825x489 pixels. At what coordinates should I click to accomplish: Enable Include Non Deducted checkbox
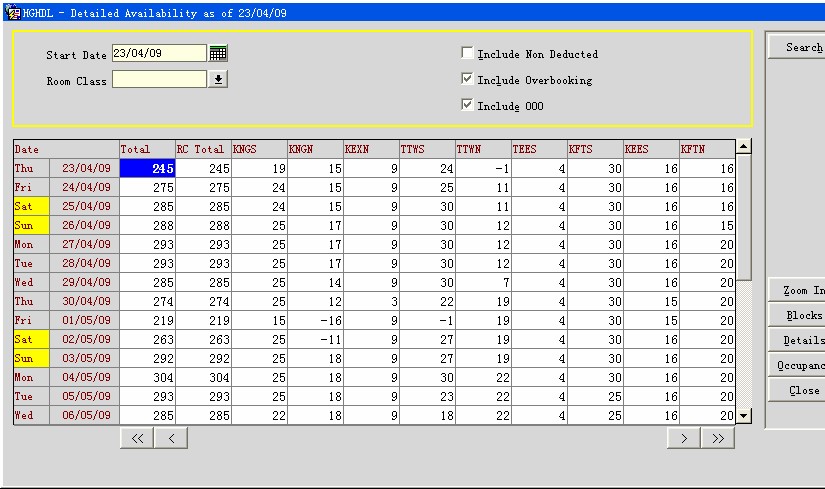pos(467,53)
